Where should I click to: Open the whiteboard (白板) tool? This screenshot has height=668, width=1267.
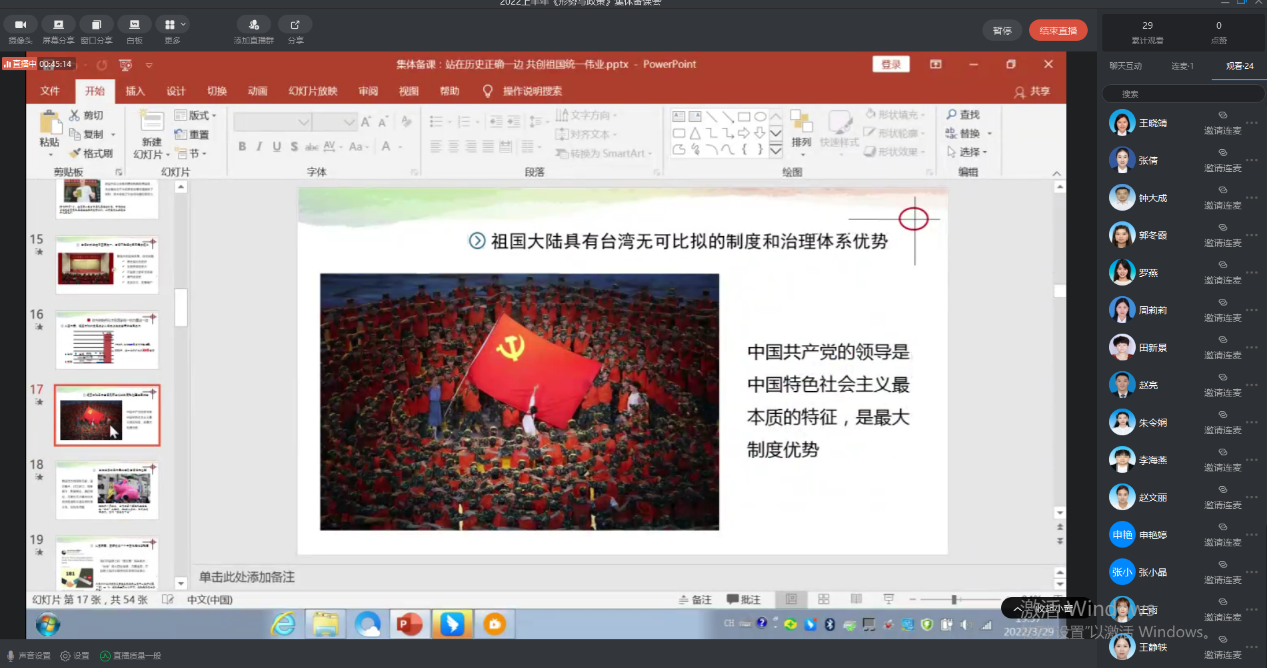point(134,24)
